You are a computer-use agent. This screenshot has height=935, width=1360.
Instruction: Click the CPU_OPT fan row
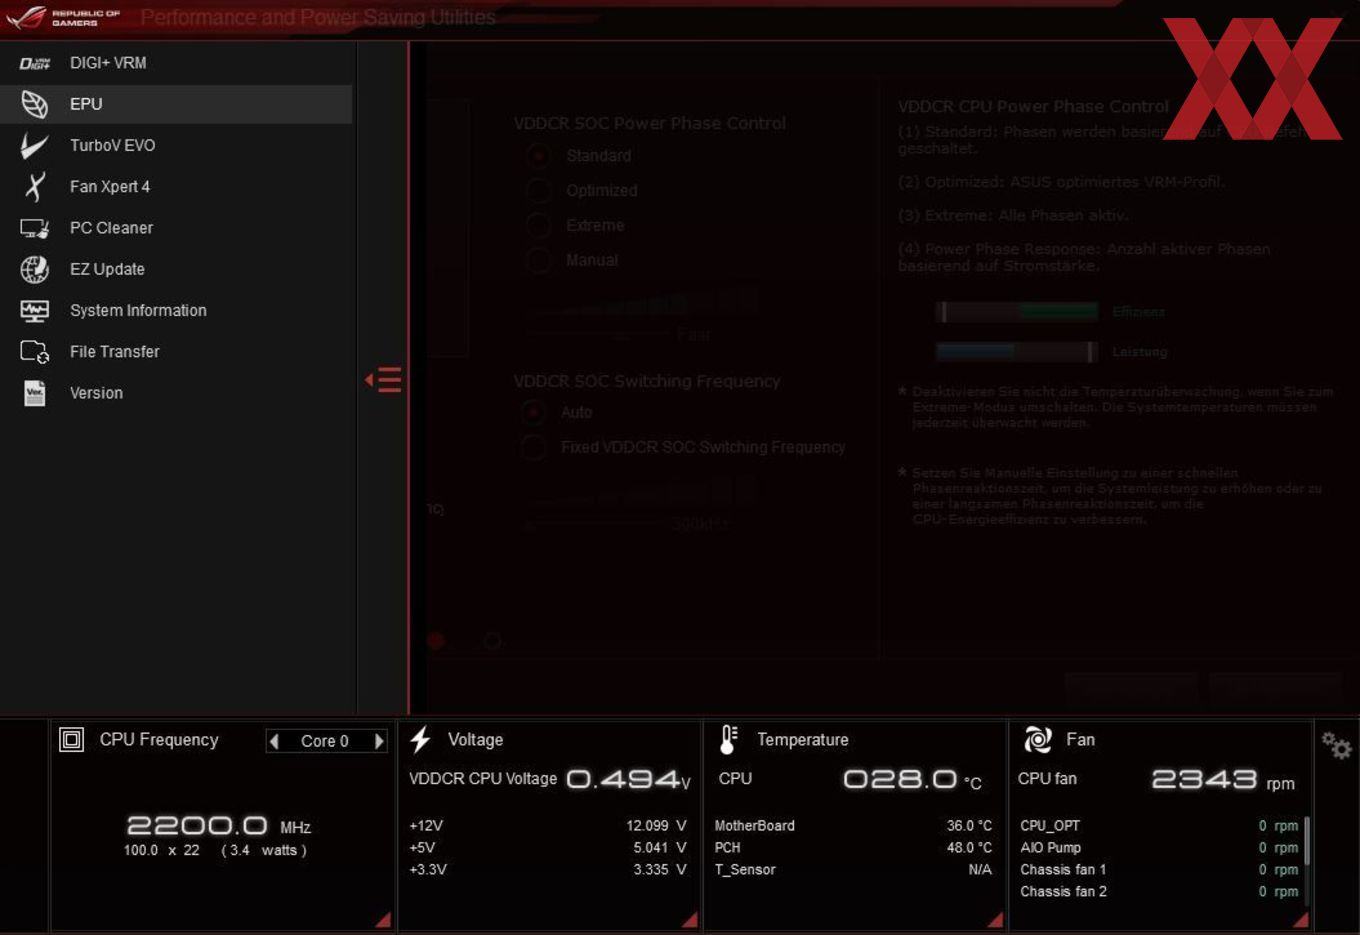(1159, 826)
